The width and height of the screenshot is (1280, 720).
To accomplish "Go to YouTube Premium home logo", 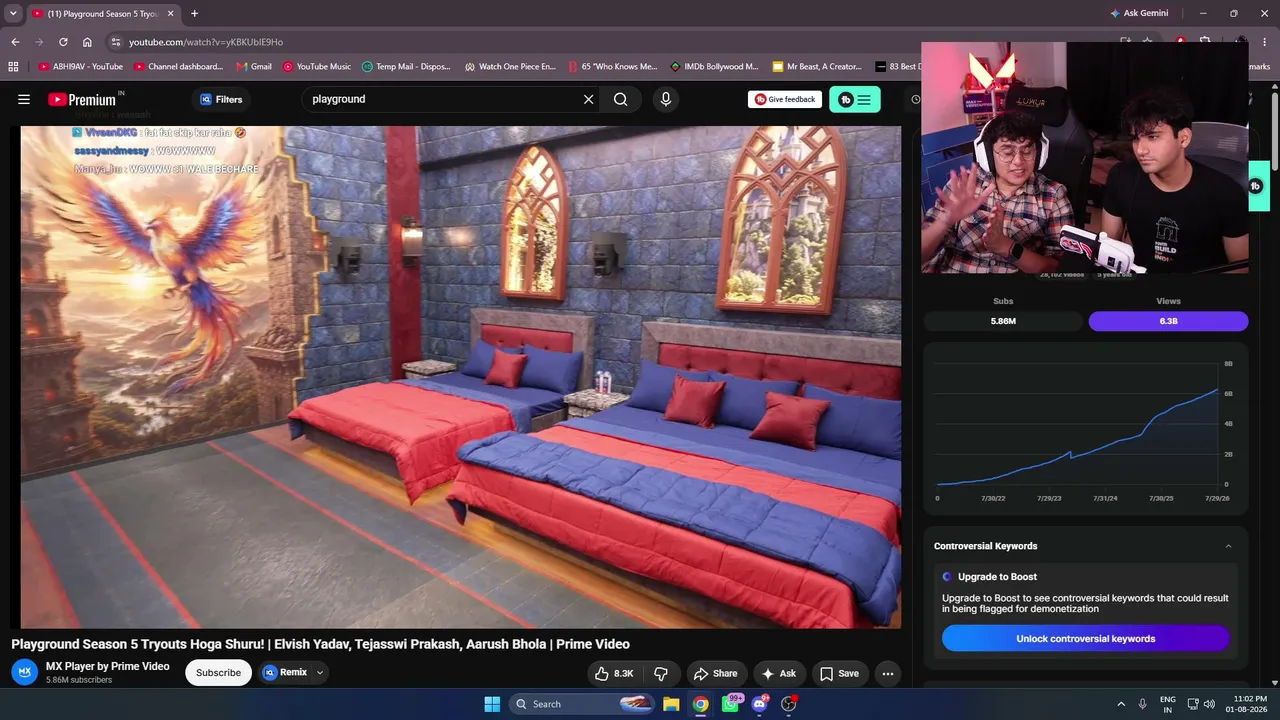I will point(82,99).
